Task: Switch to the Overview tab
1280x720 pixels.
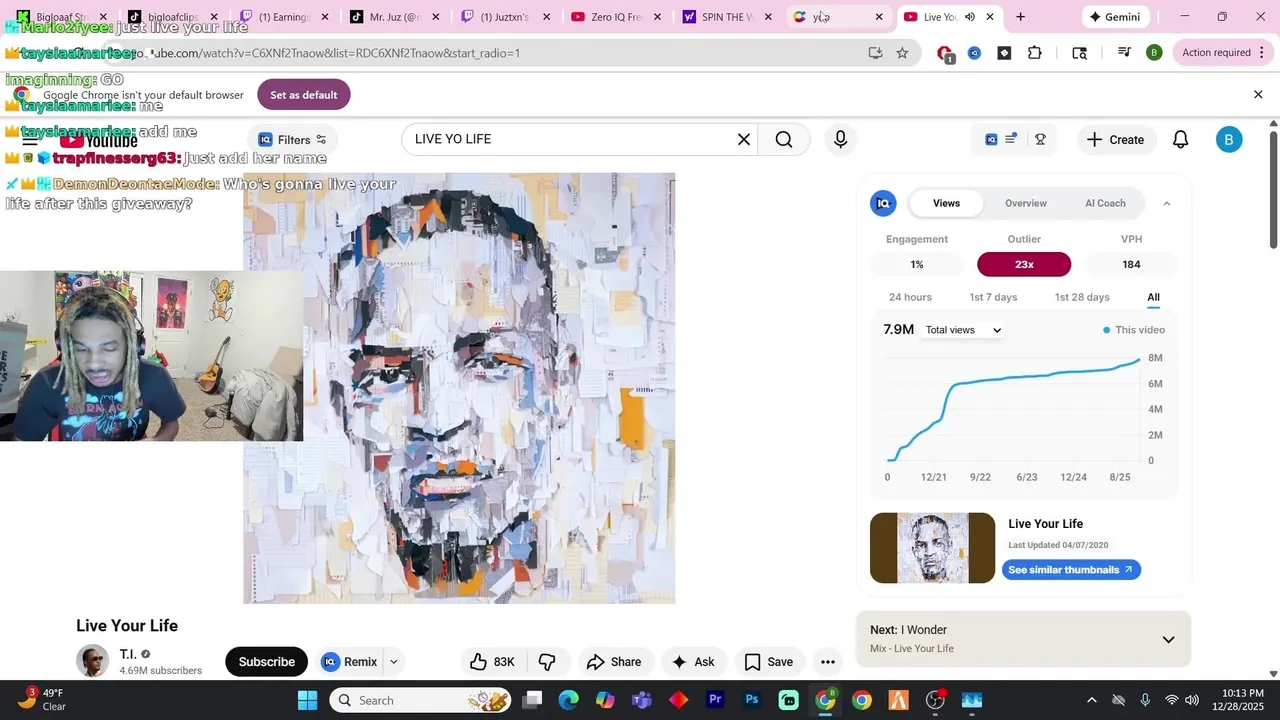Action: click(1025, 203)
